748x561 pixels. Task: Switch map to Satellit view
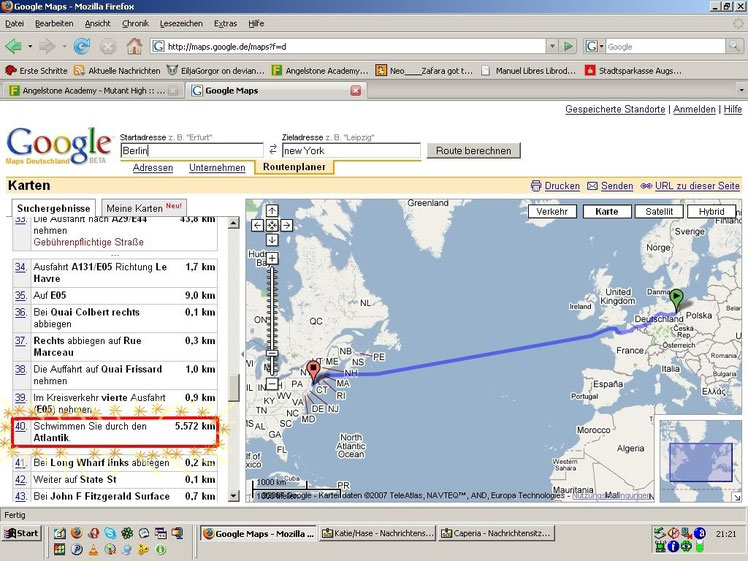coord(659,211)
